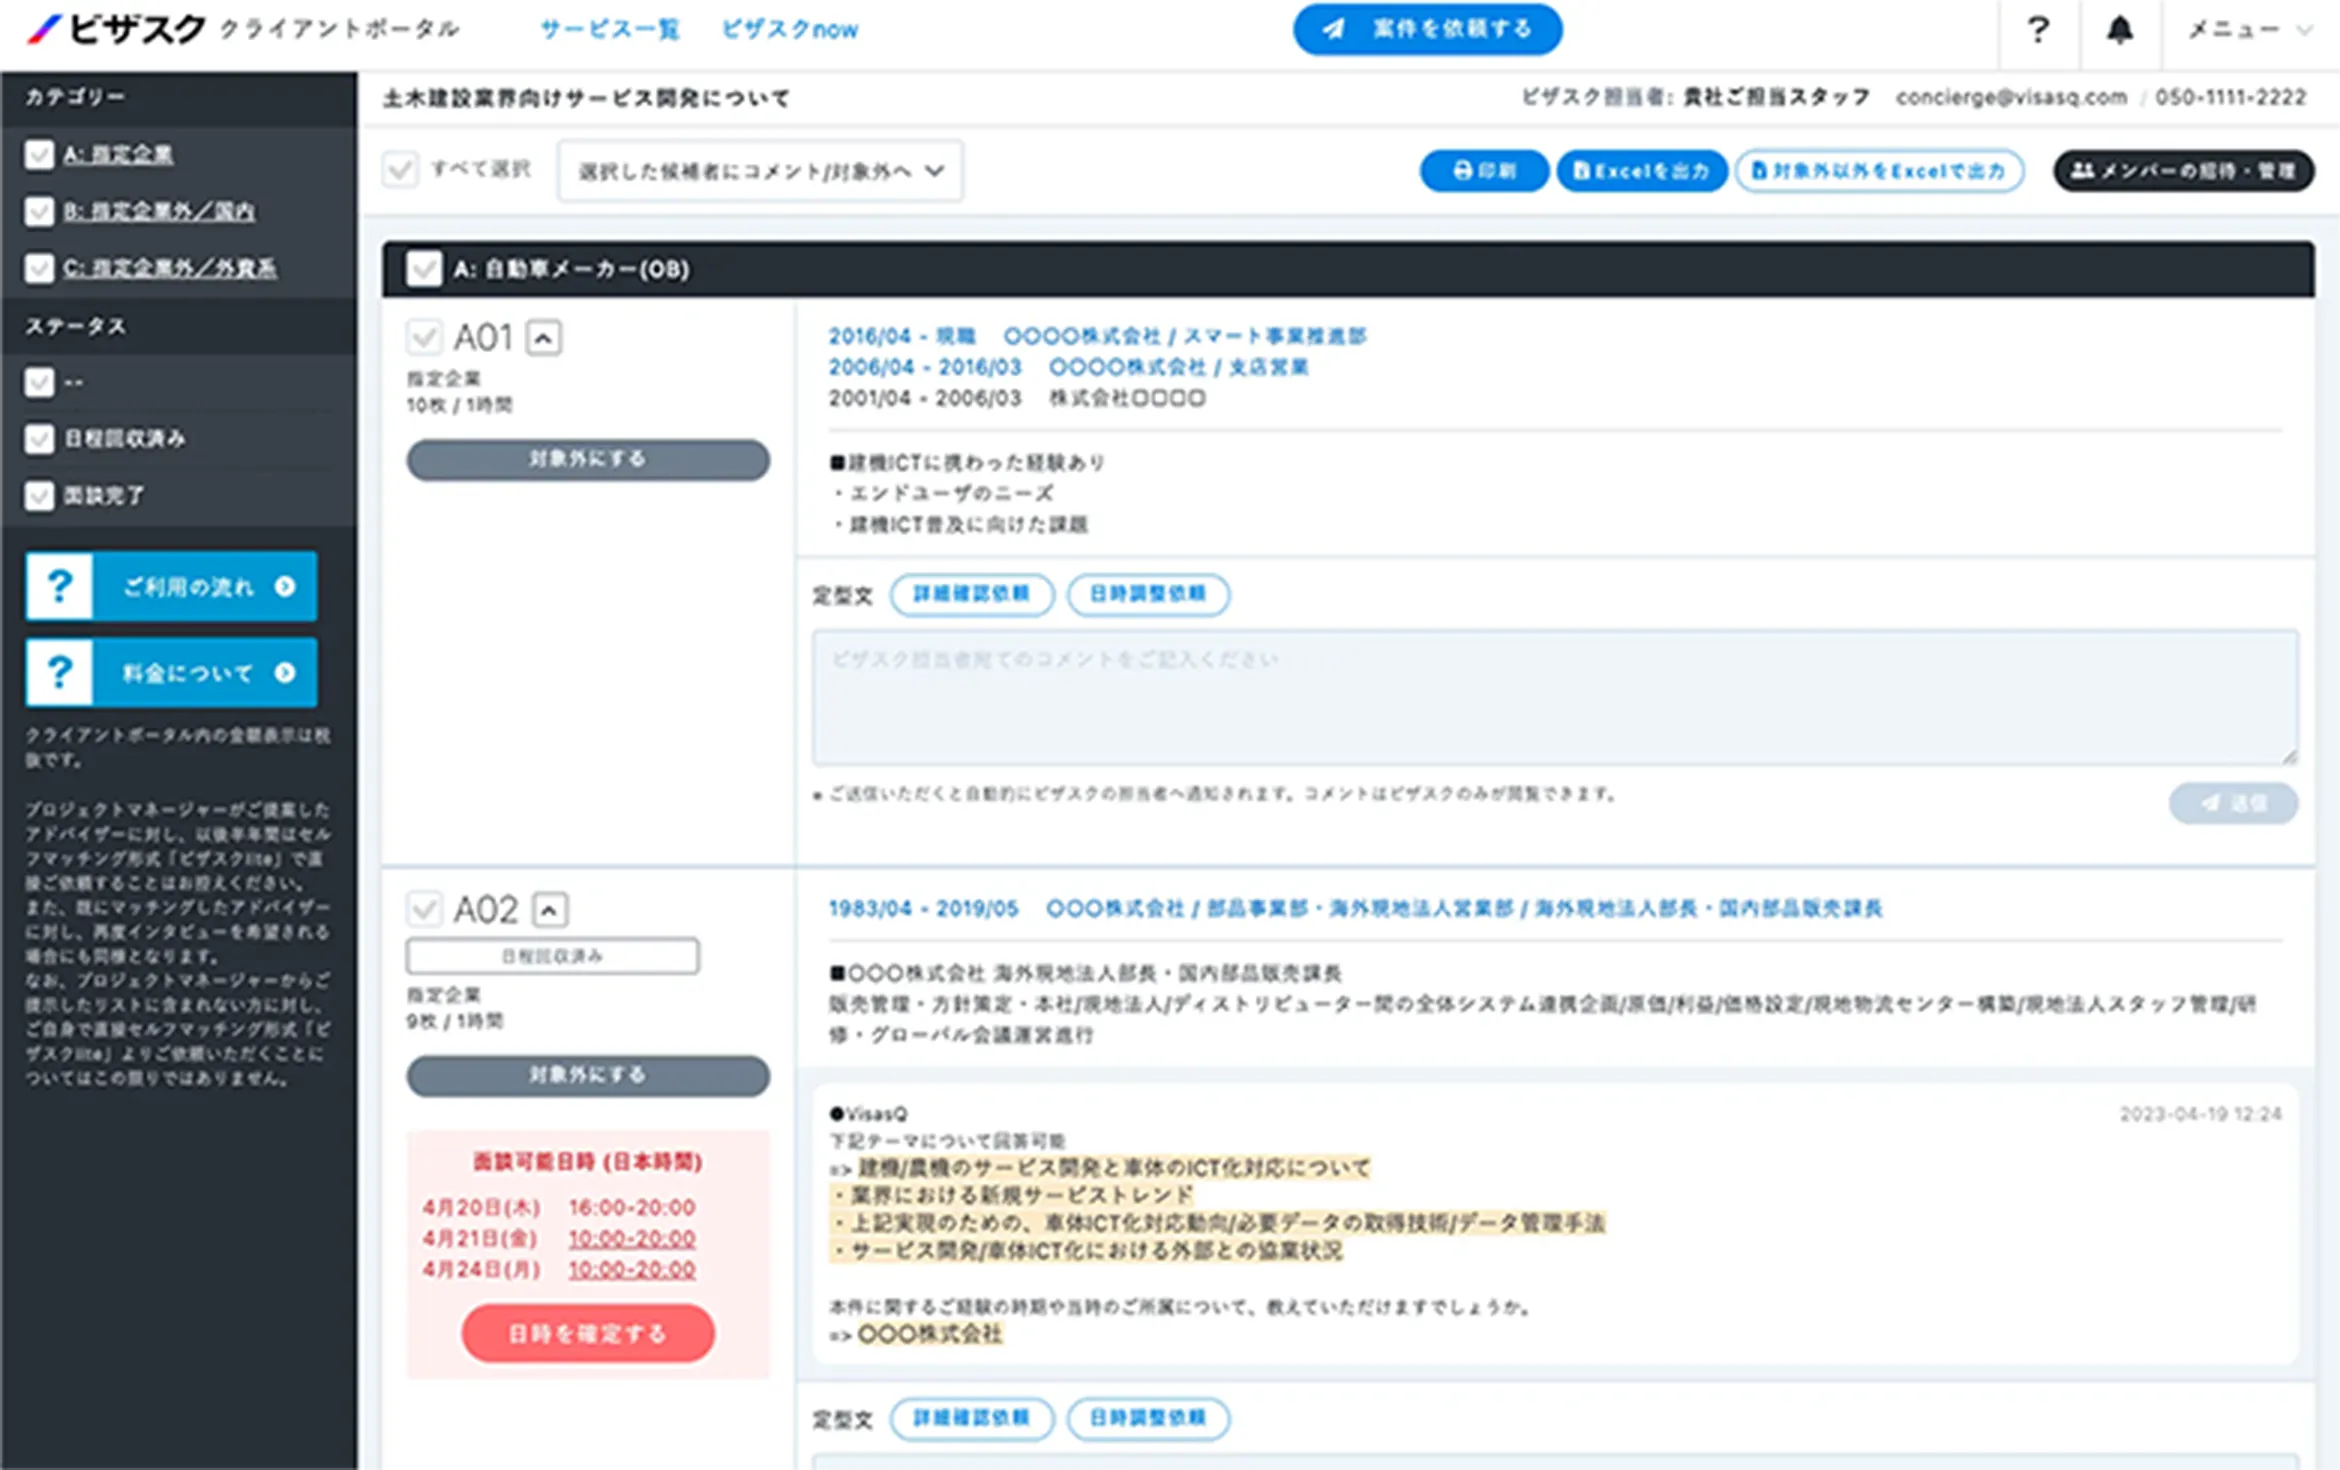Open サービス一覧 in top navigation
The width and height of the screenshot is (2340, 1470).
(x=610, y=30)
